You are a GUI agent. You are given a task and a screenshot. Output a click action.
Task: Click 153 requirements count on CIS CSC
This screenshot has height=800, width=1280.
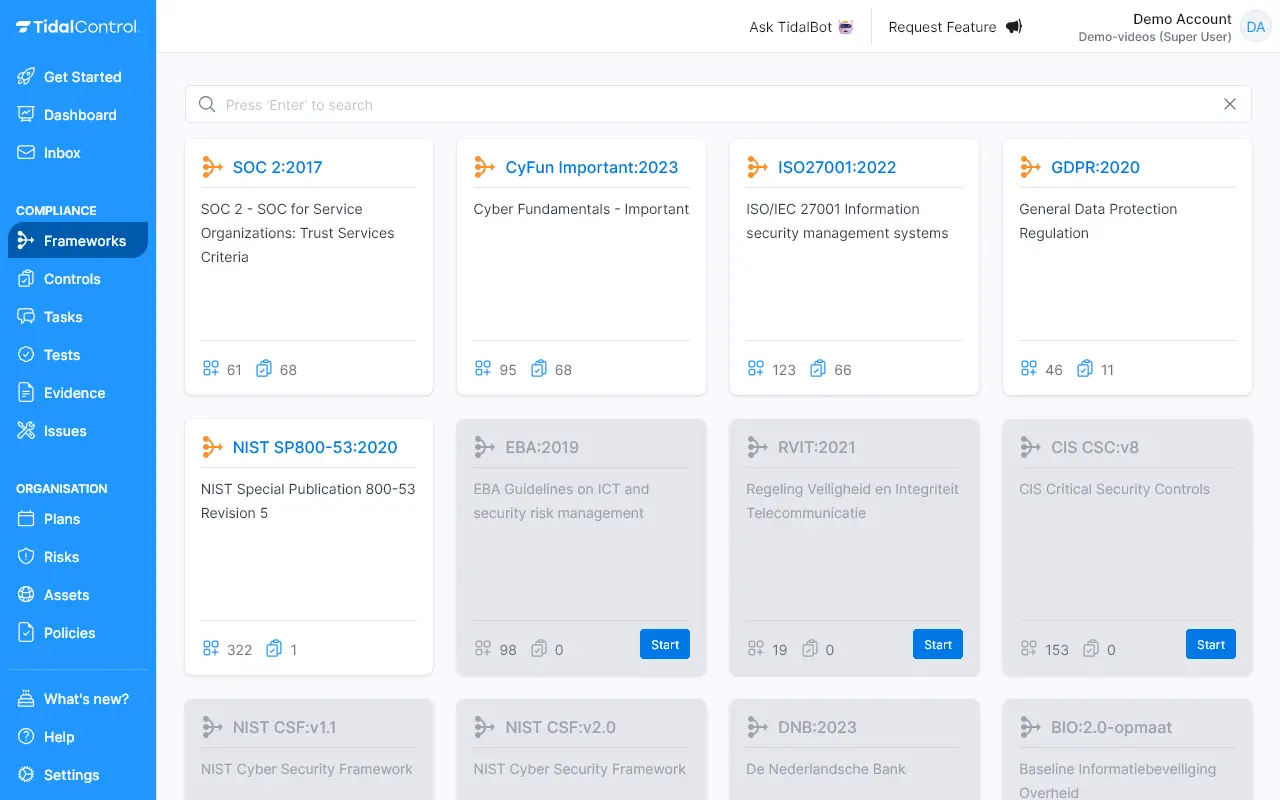point(1057,650)
